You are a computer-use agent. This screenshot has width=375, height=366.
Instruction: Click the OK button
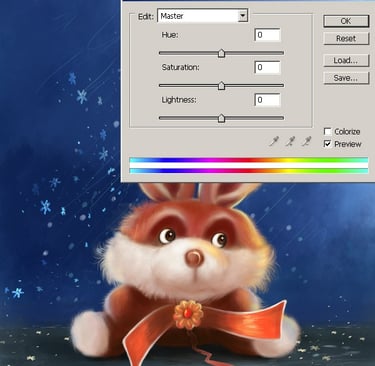[x=346, y=21]
